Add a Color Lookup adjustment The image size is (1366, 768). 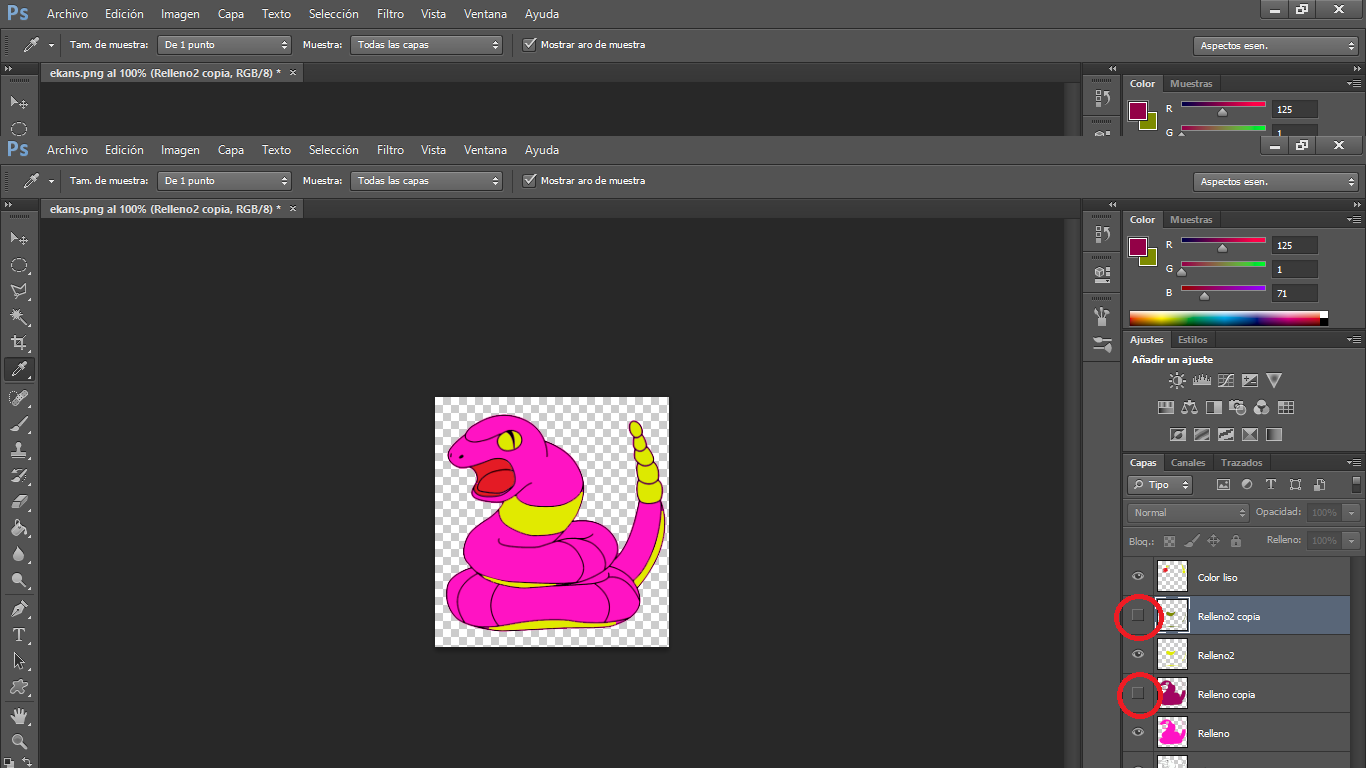1286,408
